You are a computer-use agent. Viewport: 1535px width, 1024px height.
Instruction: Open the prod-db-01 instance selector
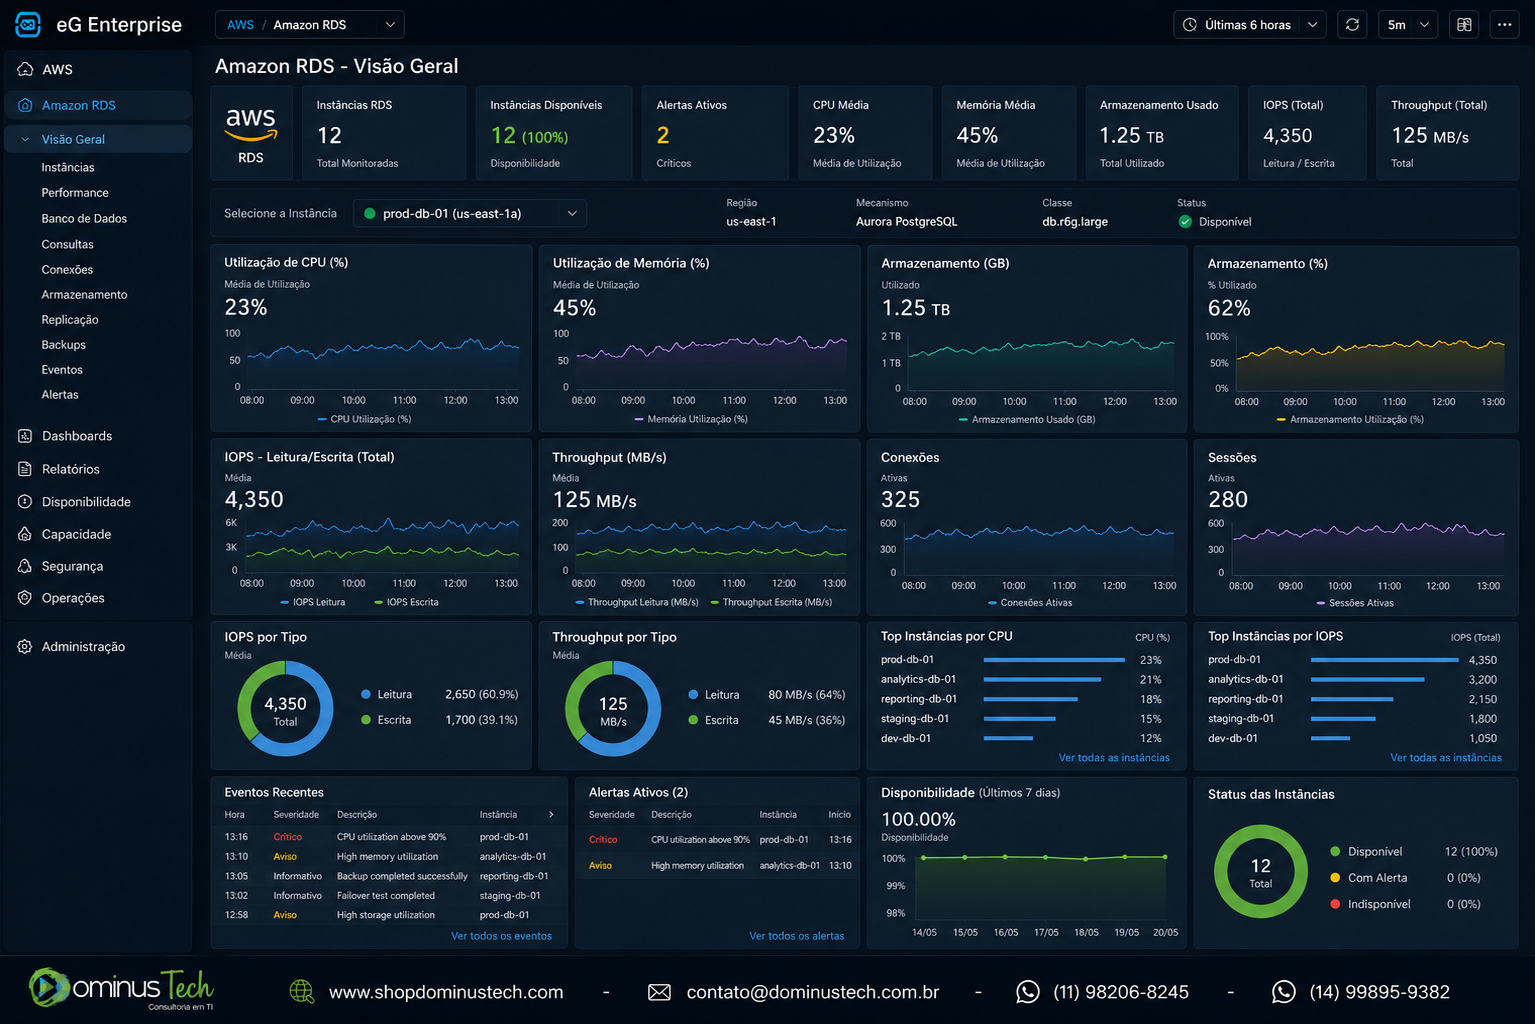(x=470, y=214)
